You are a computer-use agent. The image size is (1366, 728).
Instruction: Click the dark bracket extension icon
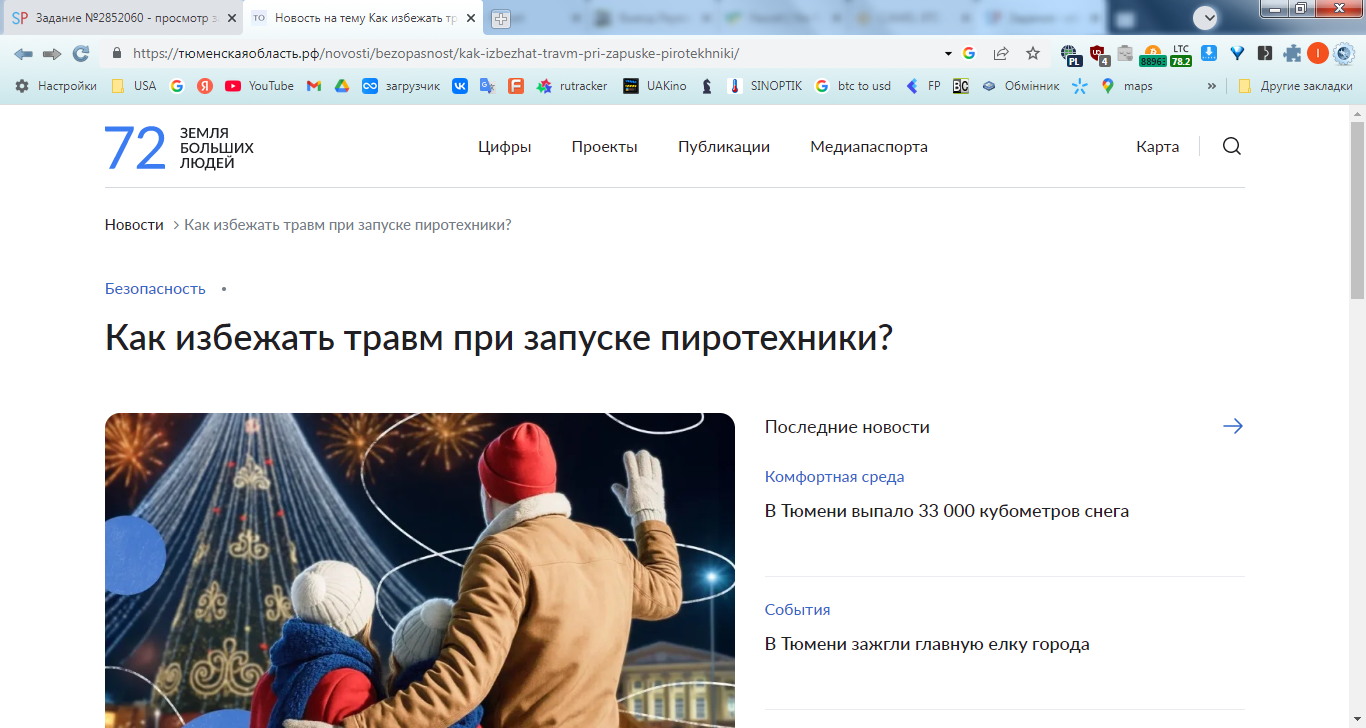[x=1265, y=54]
